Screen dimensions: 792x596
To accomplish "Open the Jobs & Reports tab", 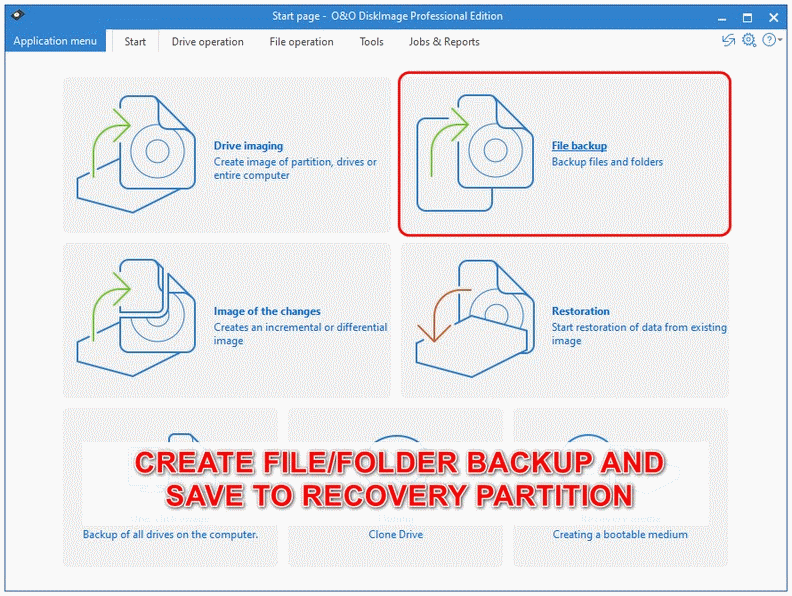I will click(444, 42).
